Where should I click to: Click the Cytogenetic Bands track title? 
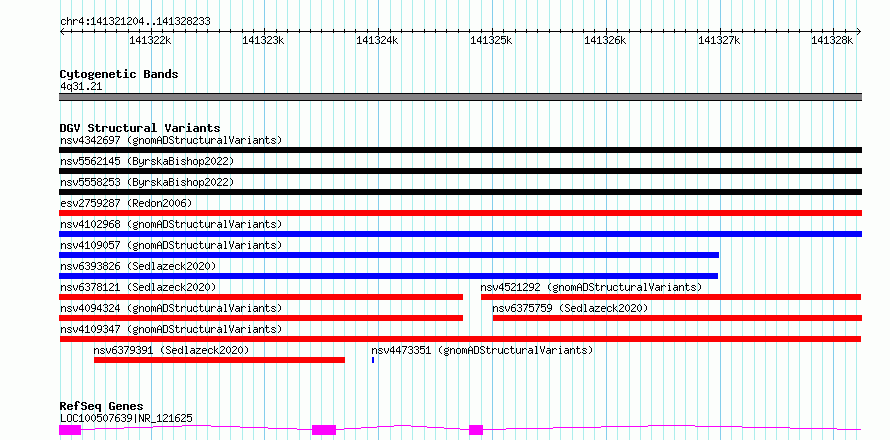(x=119, y=74)
